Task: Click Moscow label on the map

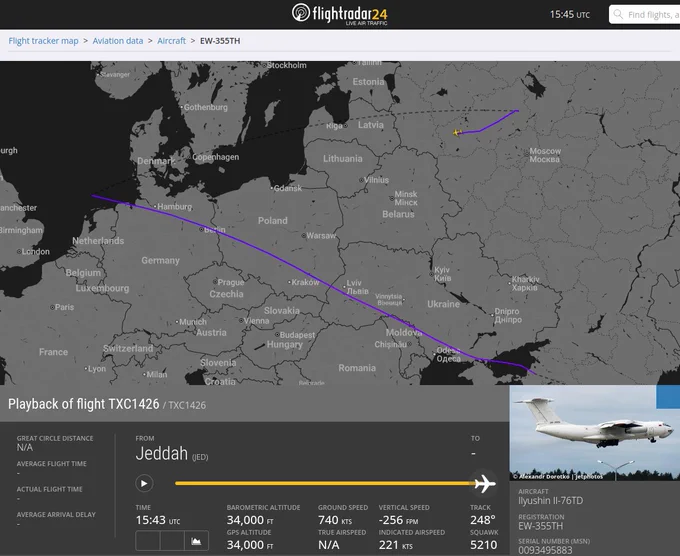Action: (x=545, y=155)
